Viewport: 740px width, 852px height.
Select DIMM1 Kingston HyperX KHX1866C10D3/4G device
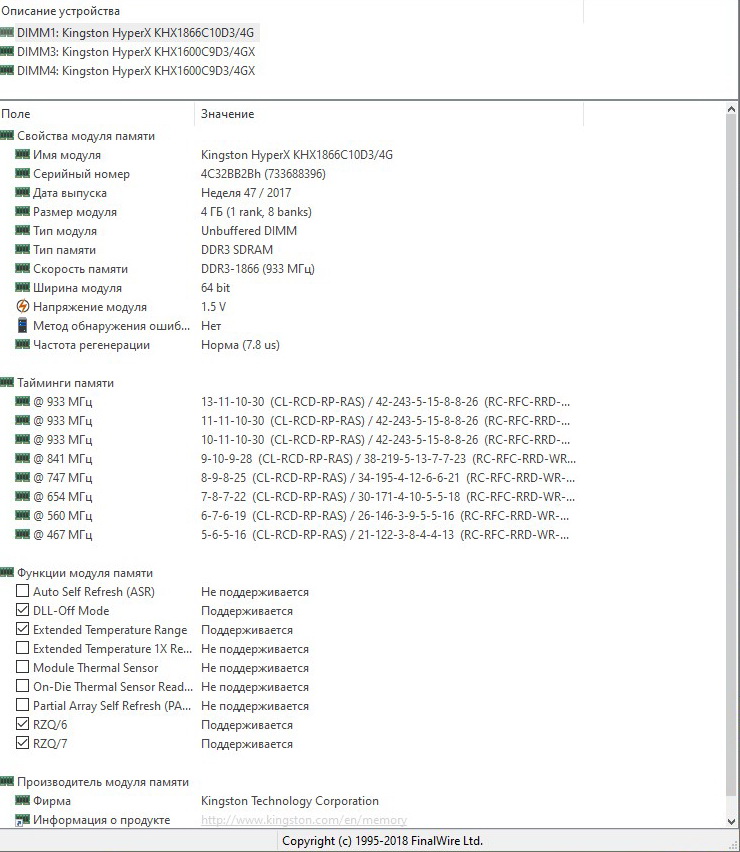[x=135, y=33]
